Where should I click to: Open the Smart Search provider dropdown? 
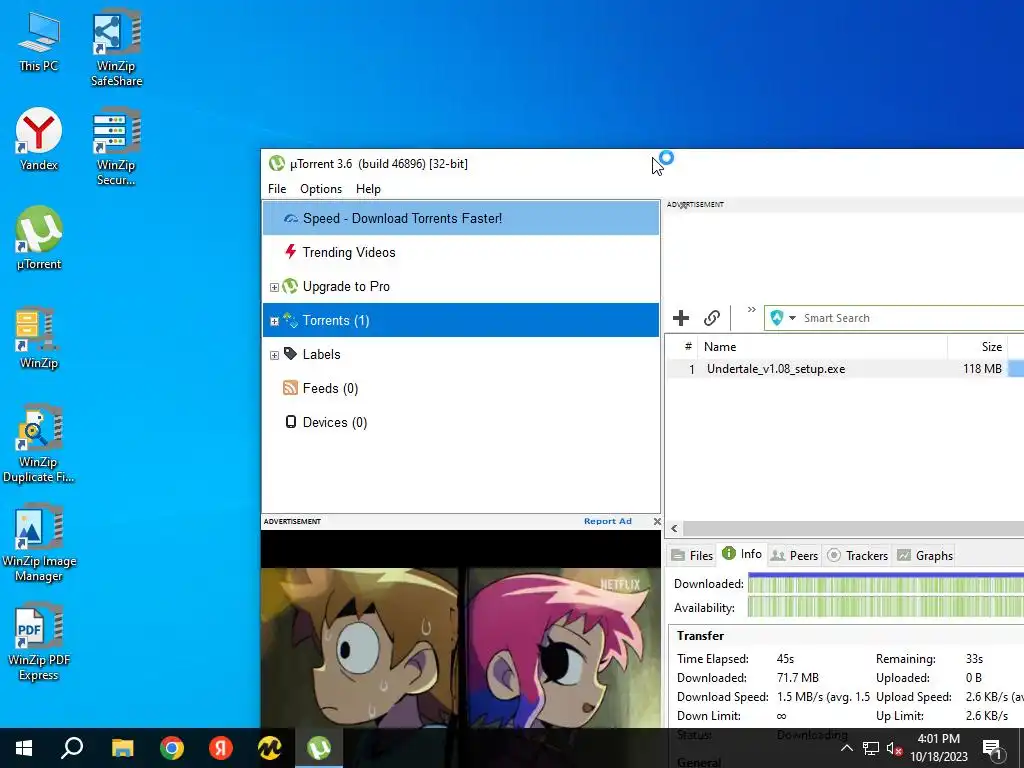(x=792, y=318)
